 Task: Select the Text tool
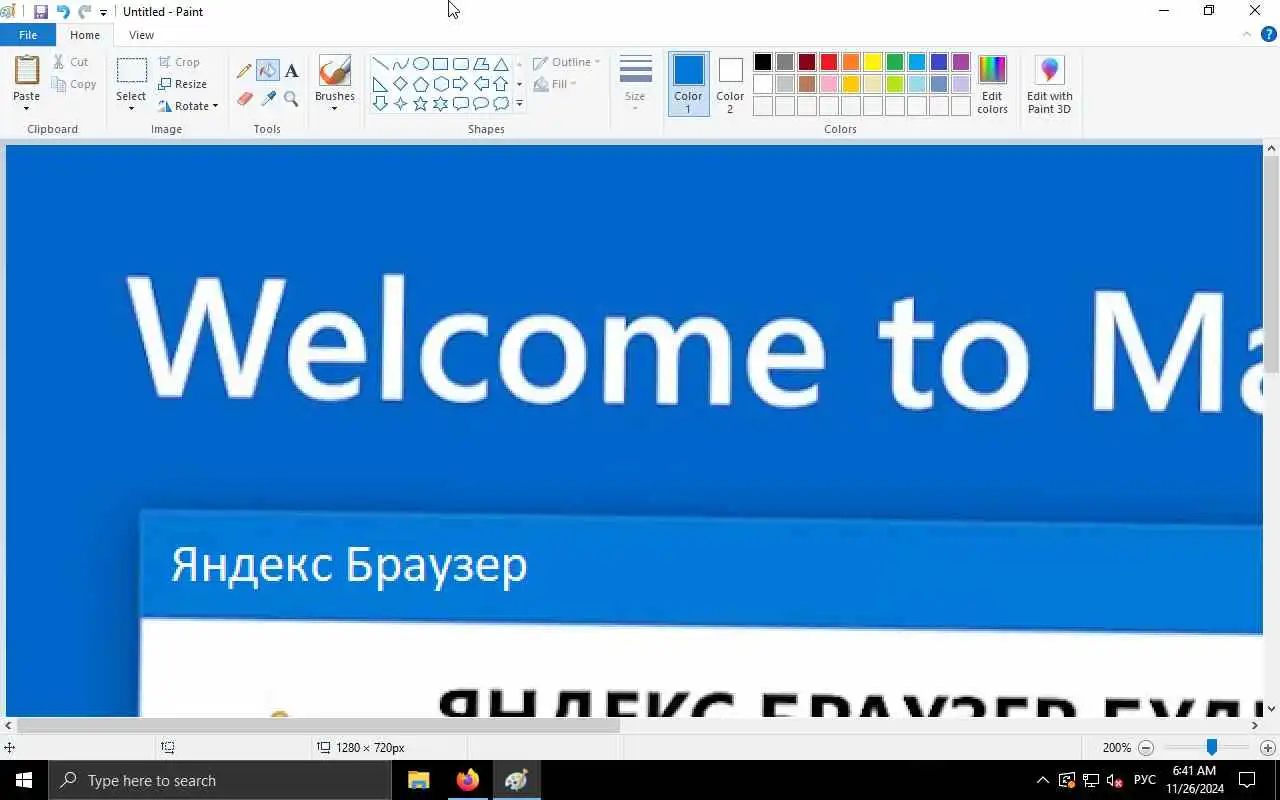pos(291,71)
